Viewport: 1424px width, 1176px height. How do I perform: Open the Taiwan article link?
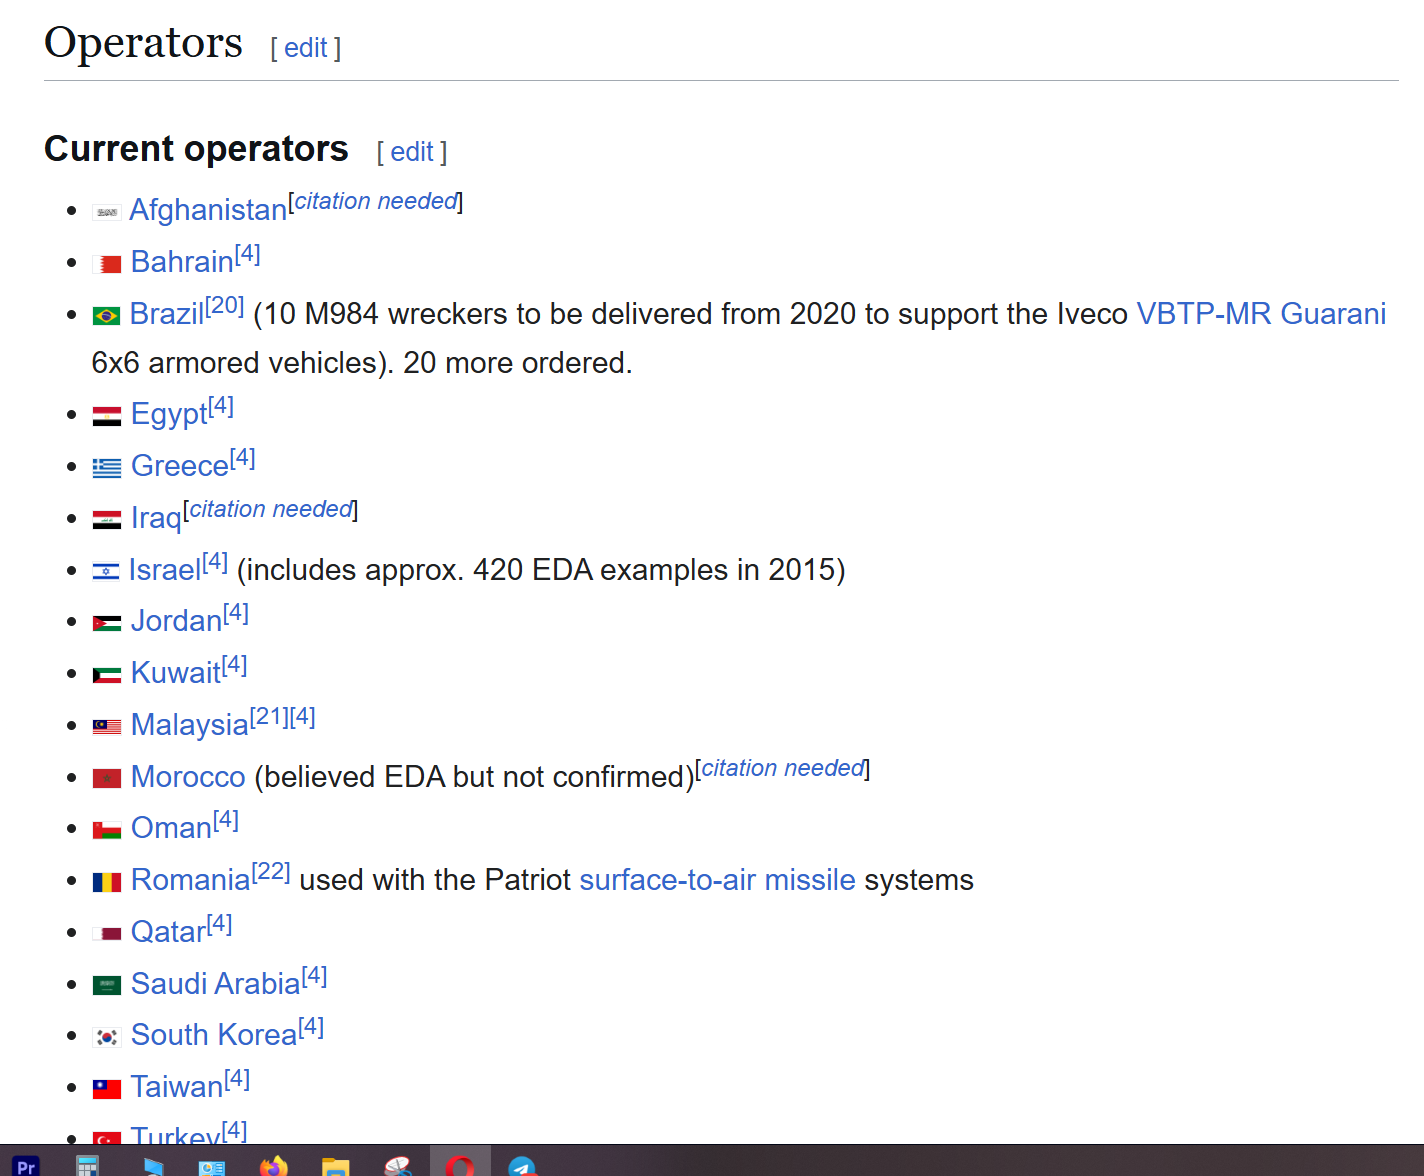177,1087
